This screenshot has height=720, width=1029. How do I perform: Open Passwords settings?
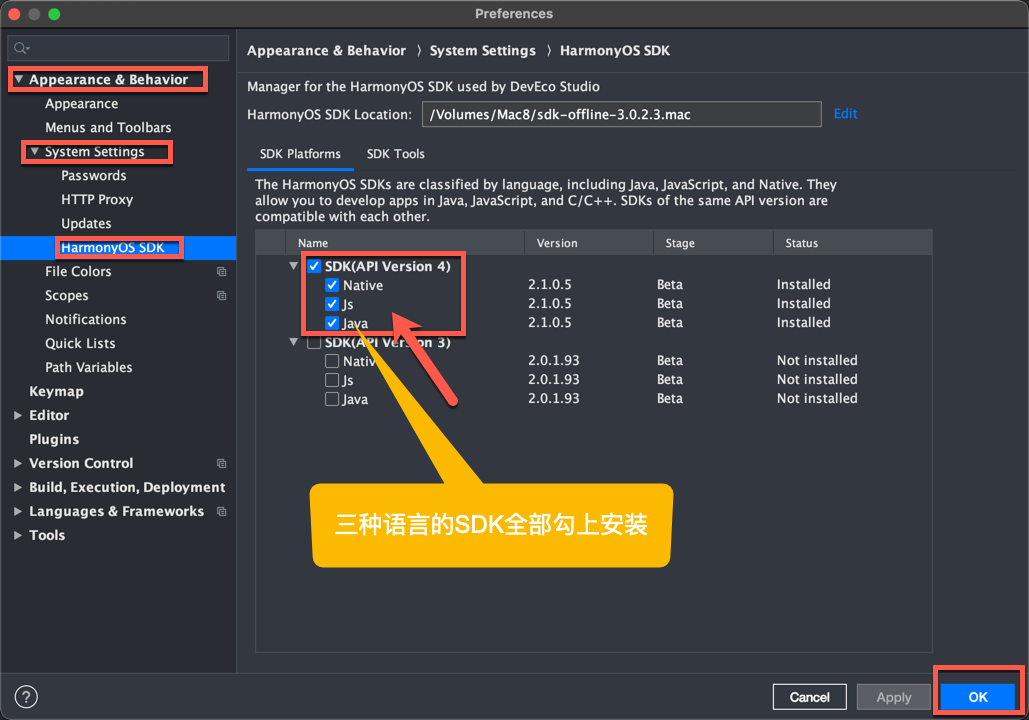point(94,175)
